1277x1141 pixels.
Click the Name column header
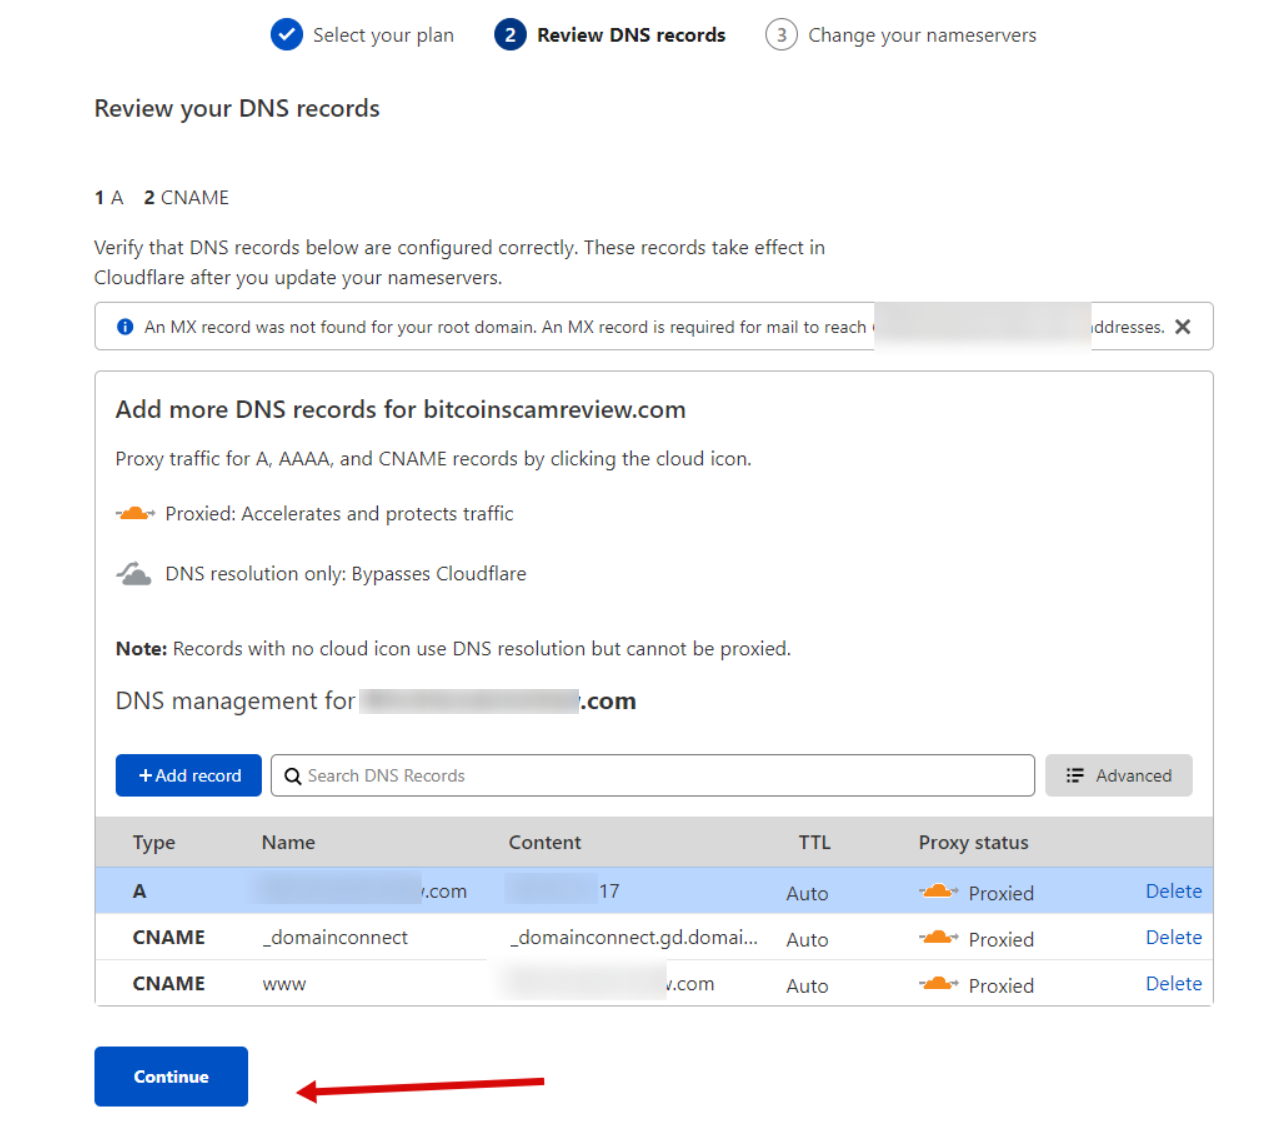click(x=288, y=843)
